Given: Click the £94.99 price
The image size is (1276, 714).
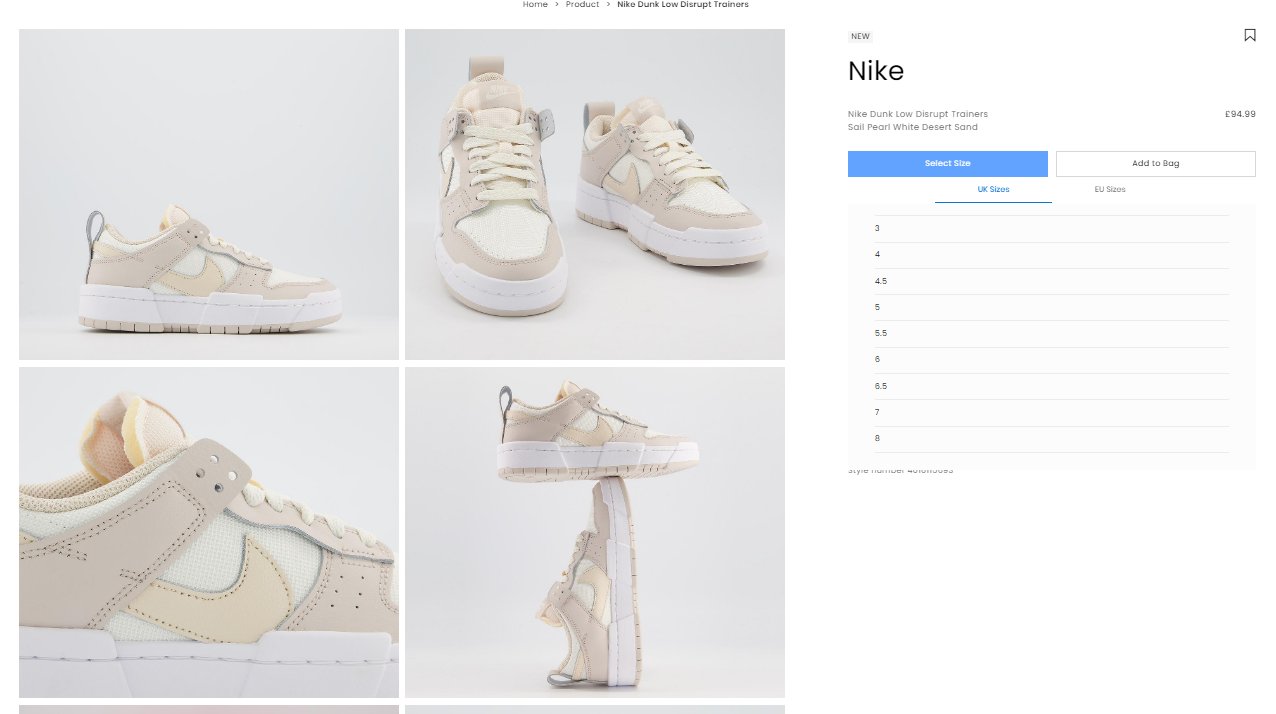Looking at the screenshot, I should tap(1240, 114).
